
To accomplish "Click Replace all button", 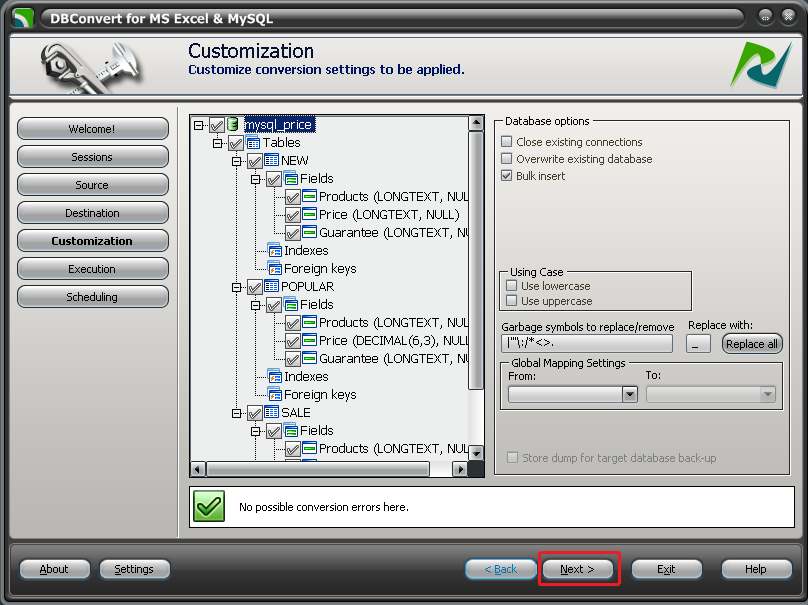I will click(x=752, y=344).
